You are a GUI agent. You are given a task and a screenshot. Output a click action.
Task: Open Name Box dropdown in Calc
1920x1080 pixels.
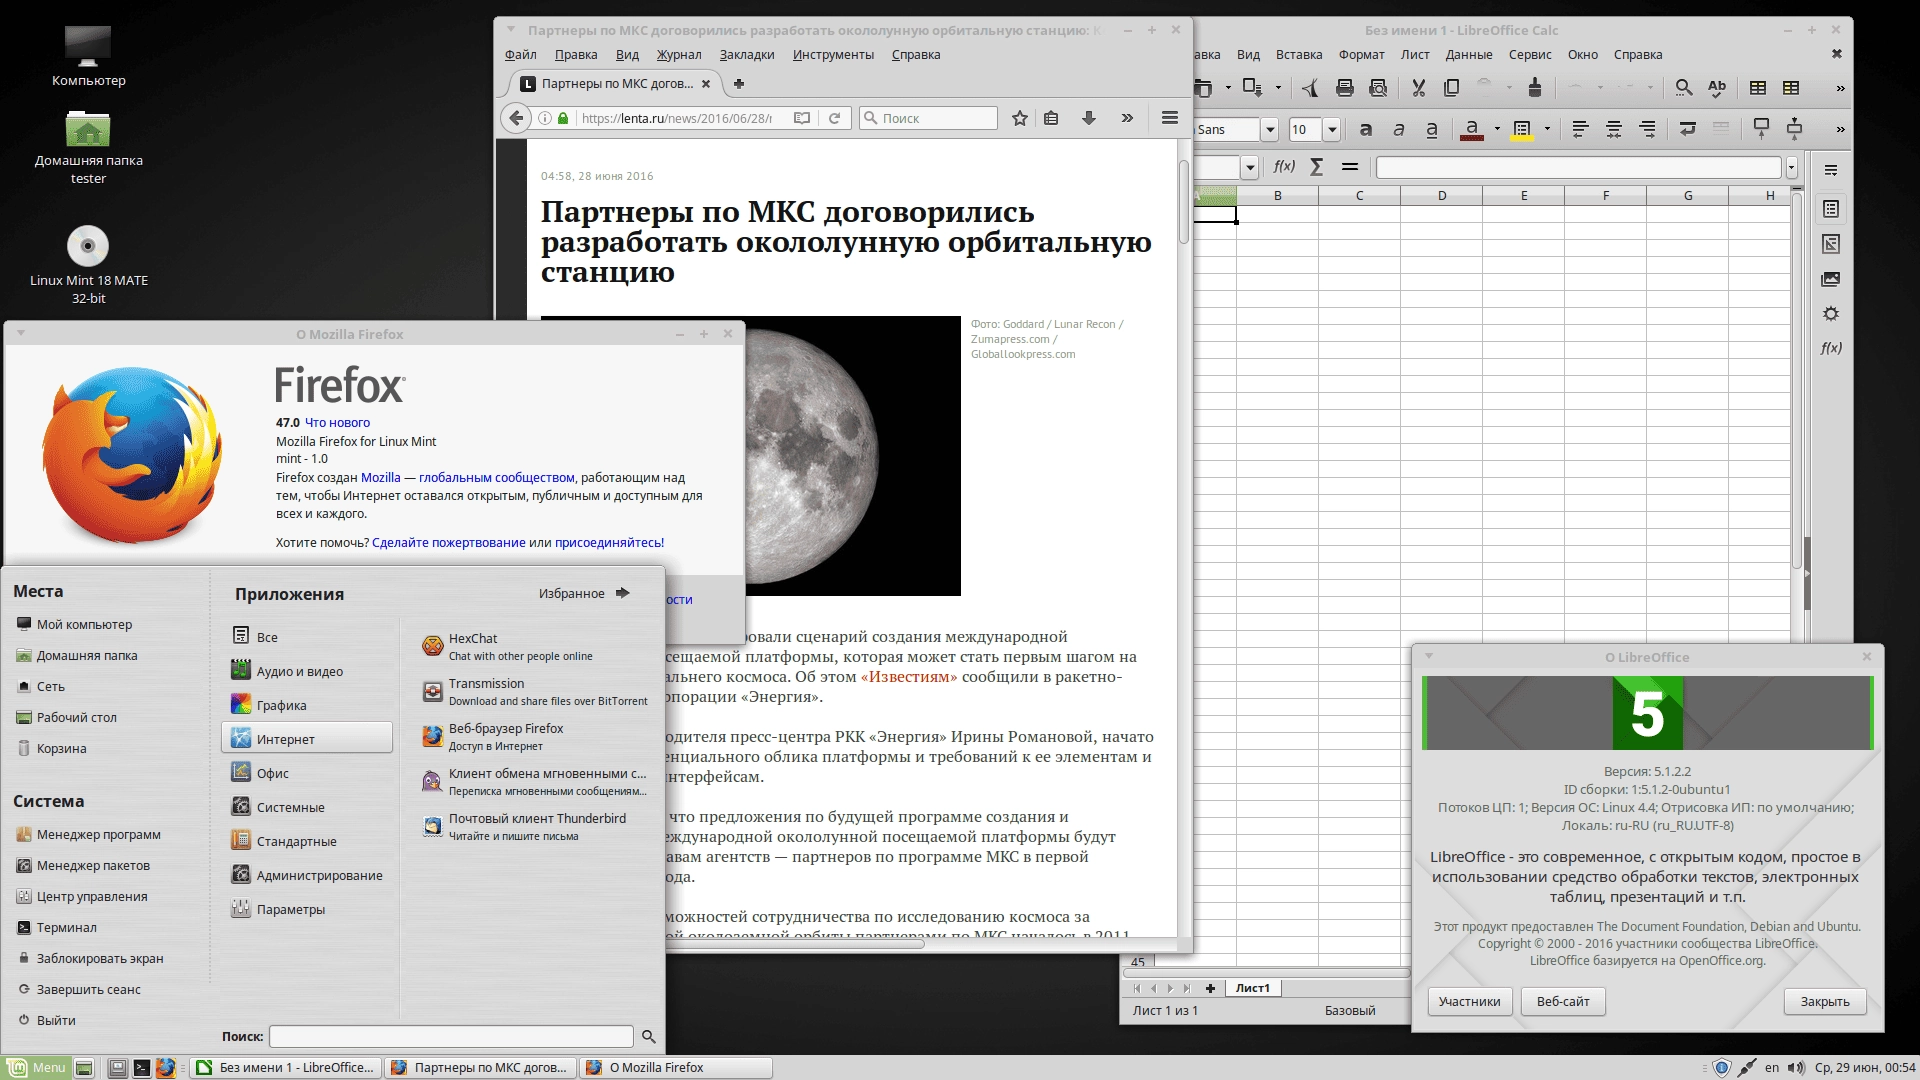tap(1249, 167)
